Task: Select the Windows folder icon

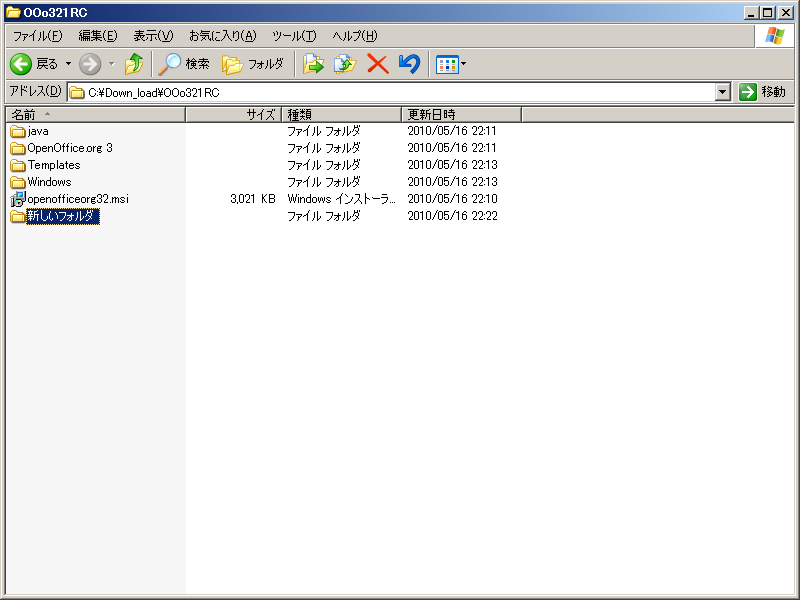Action: pos(18,182)
